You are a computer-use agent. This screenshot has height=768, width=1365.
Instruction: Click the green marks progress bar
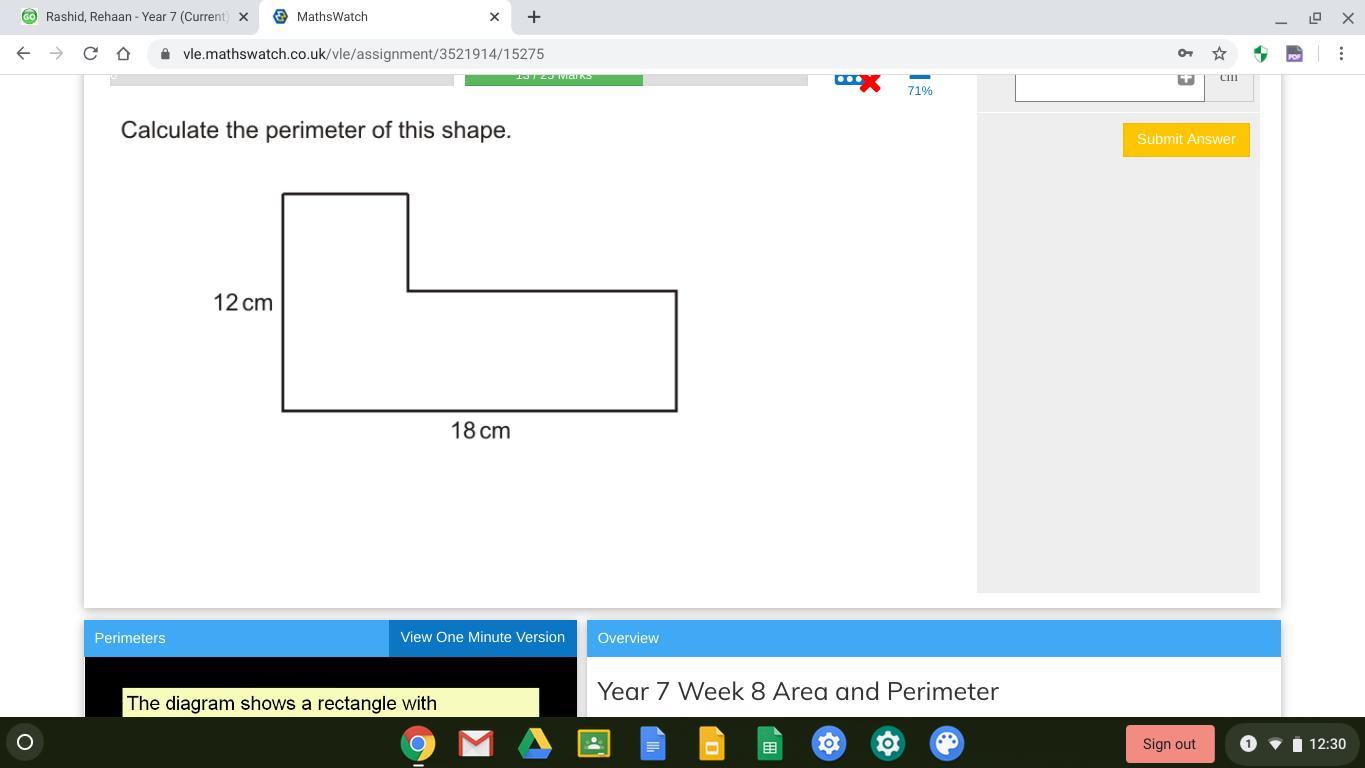[554, 79]
